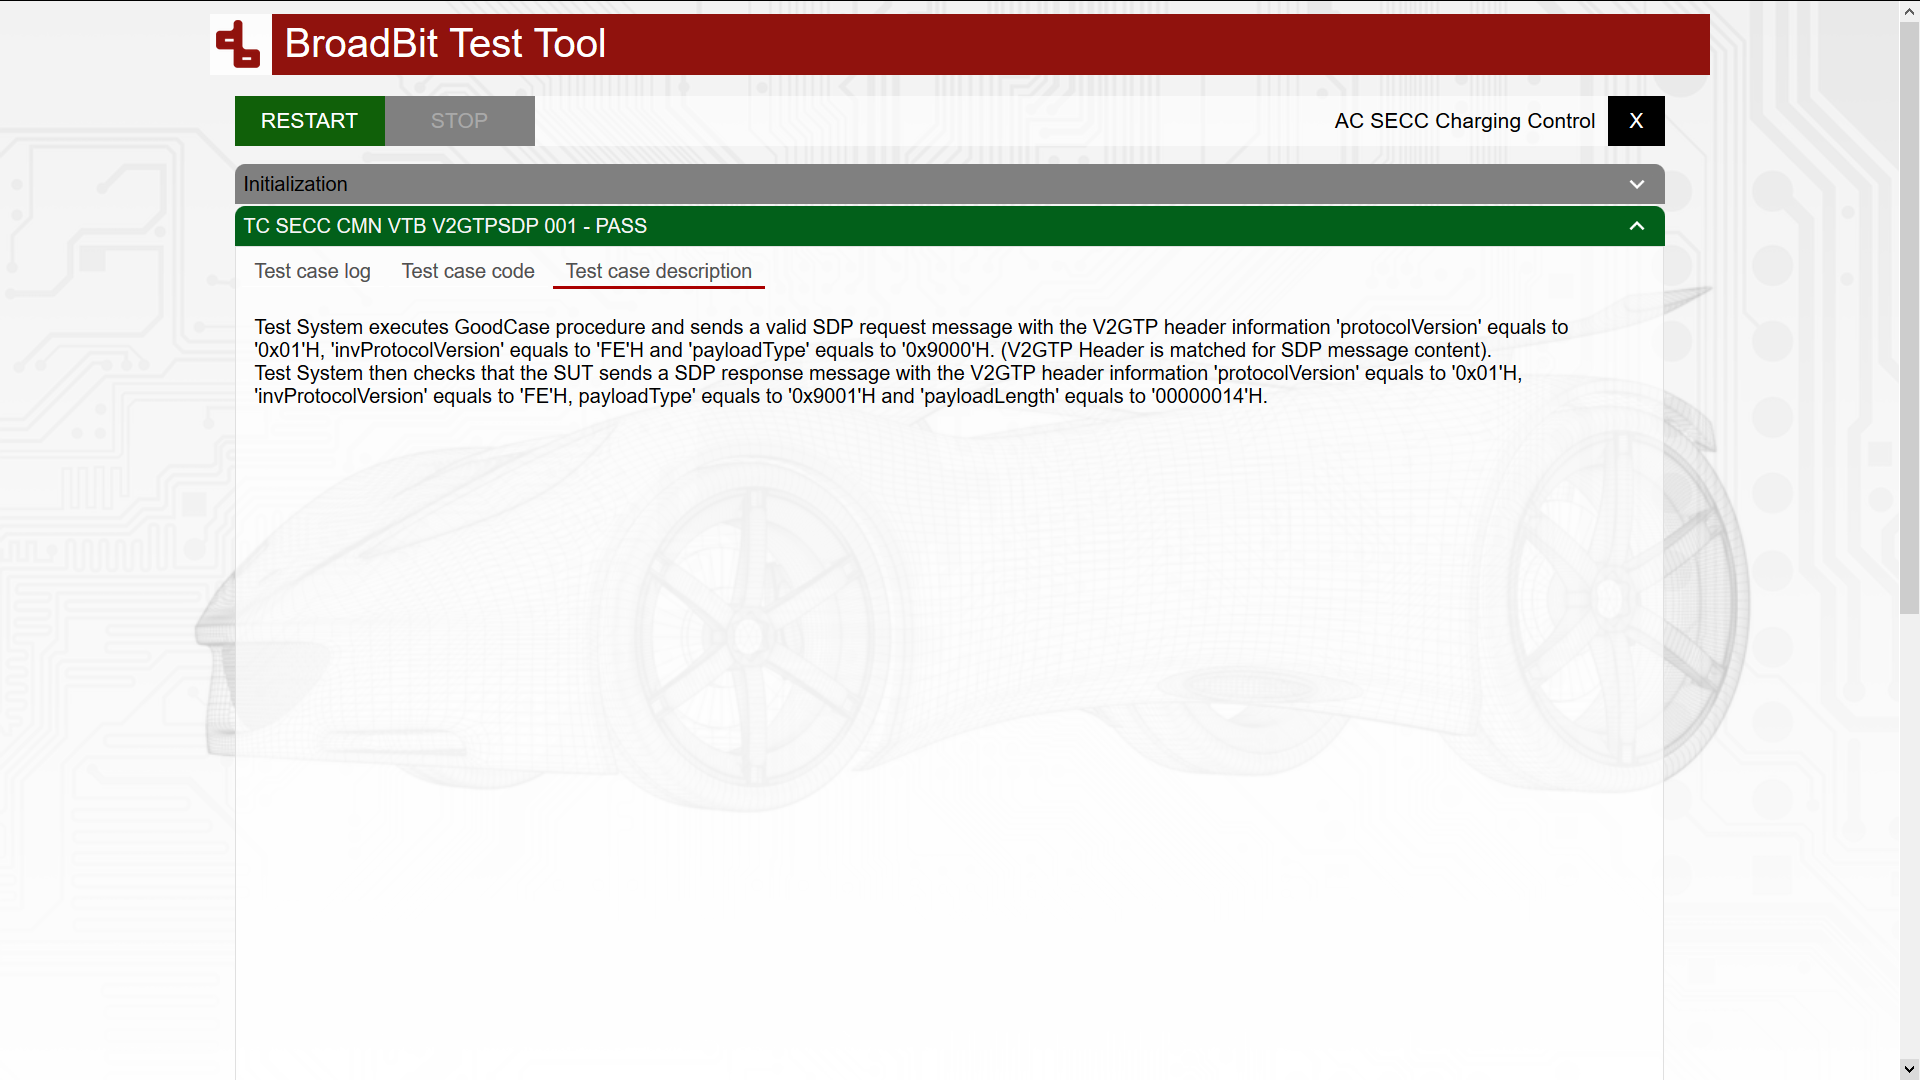This screenshot has width=1920, height=1080.
Task: Click the TC SECC CMN VTB V2GTPSDP 001 - PASS header
Action: click(x=950, y=226)
